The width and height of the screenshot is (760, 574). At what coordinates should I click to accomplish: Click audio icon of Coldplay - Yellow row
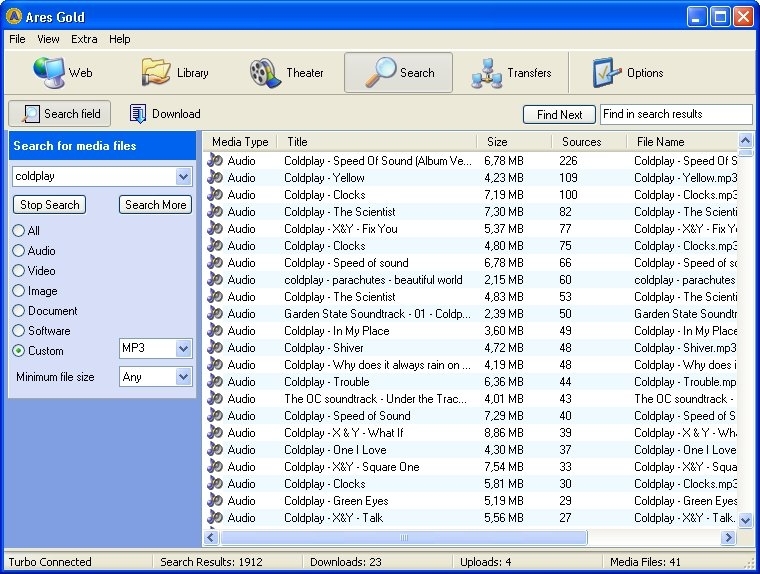click(215, 177)
